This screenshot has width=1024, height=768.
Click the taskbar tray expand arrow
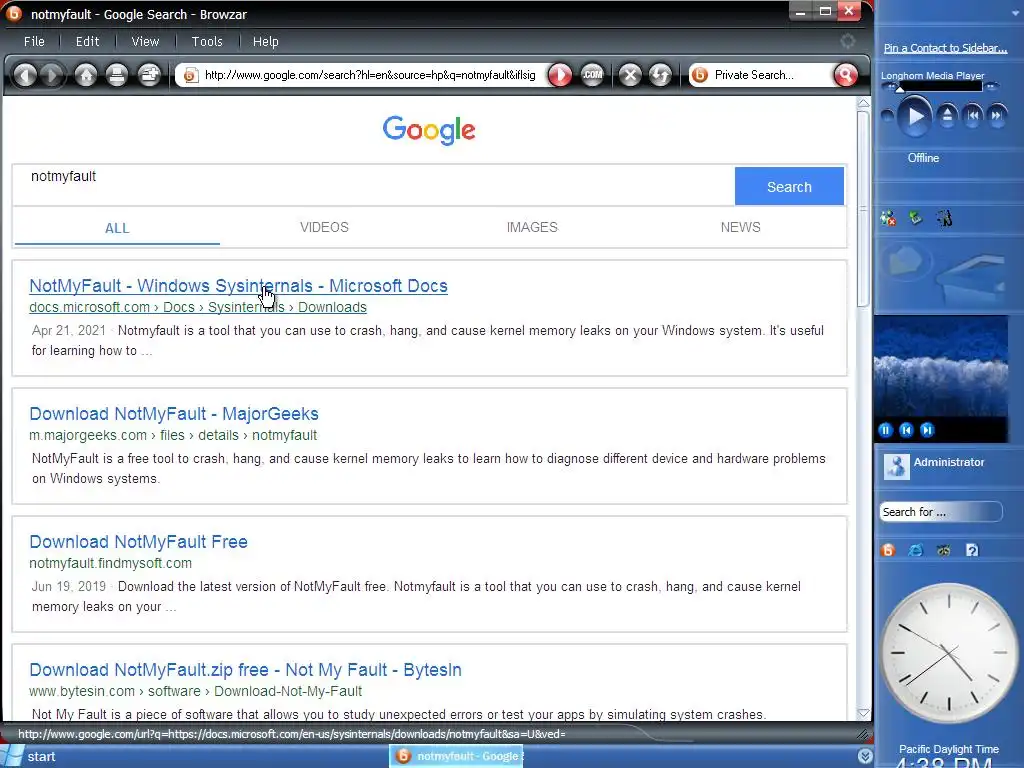865,756
